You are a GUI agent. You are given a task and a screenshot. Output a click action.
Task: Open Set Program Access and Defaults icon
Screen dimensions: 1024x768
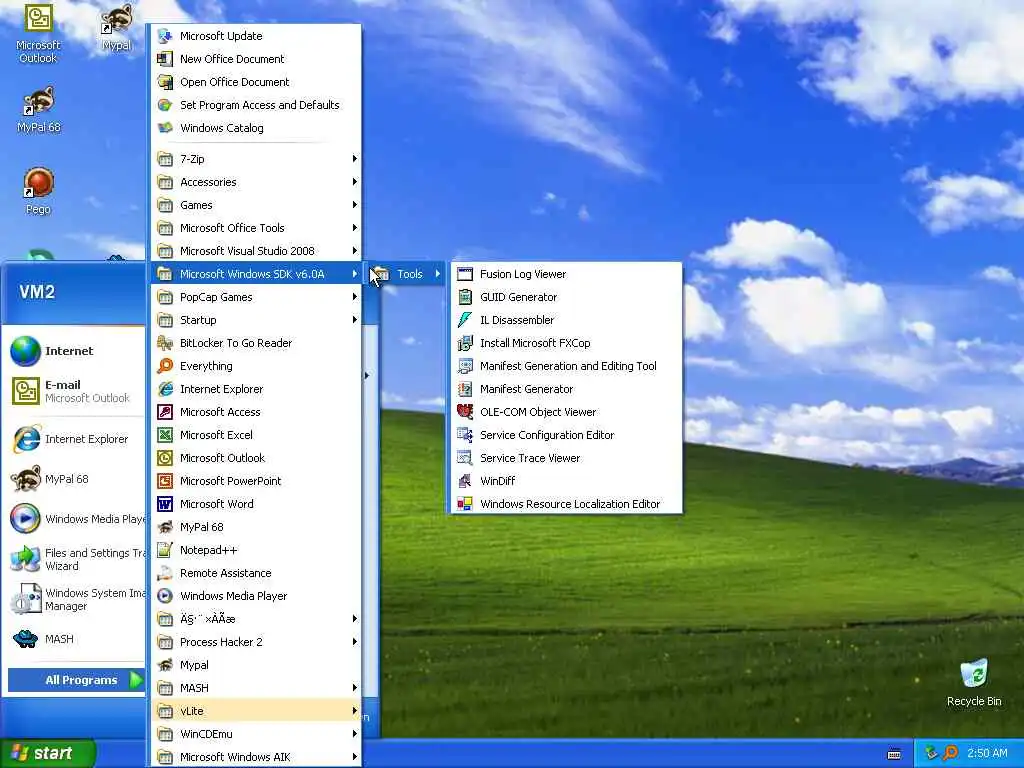(165, 105)
